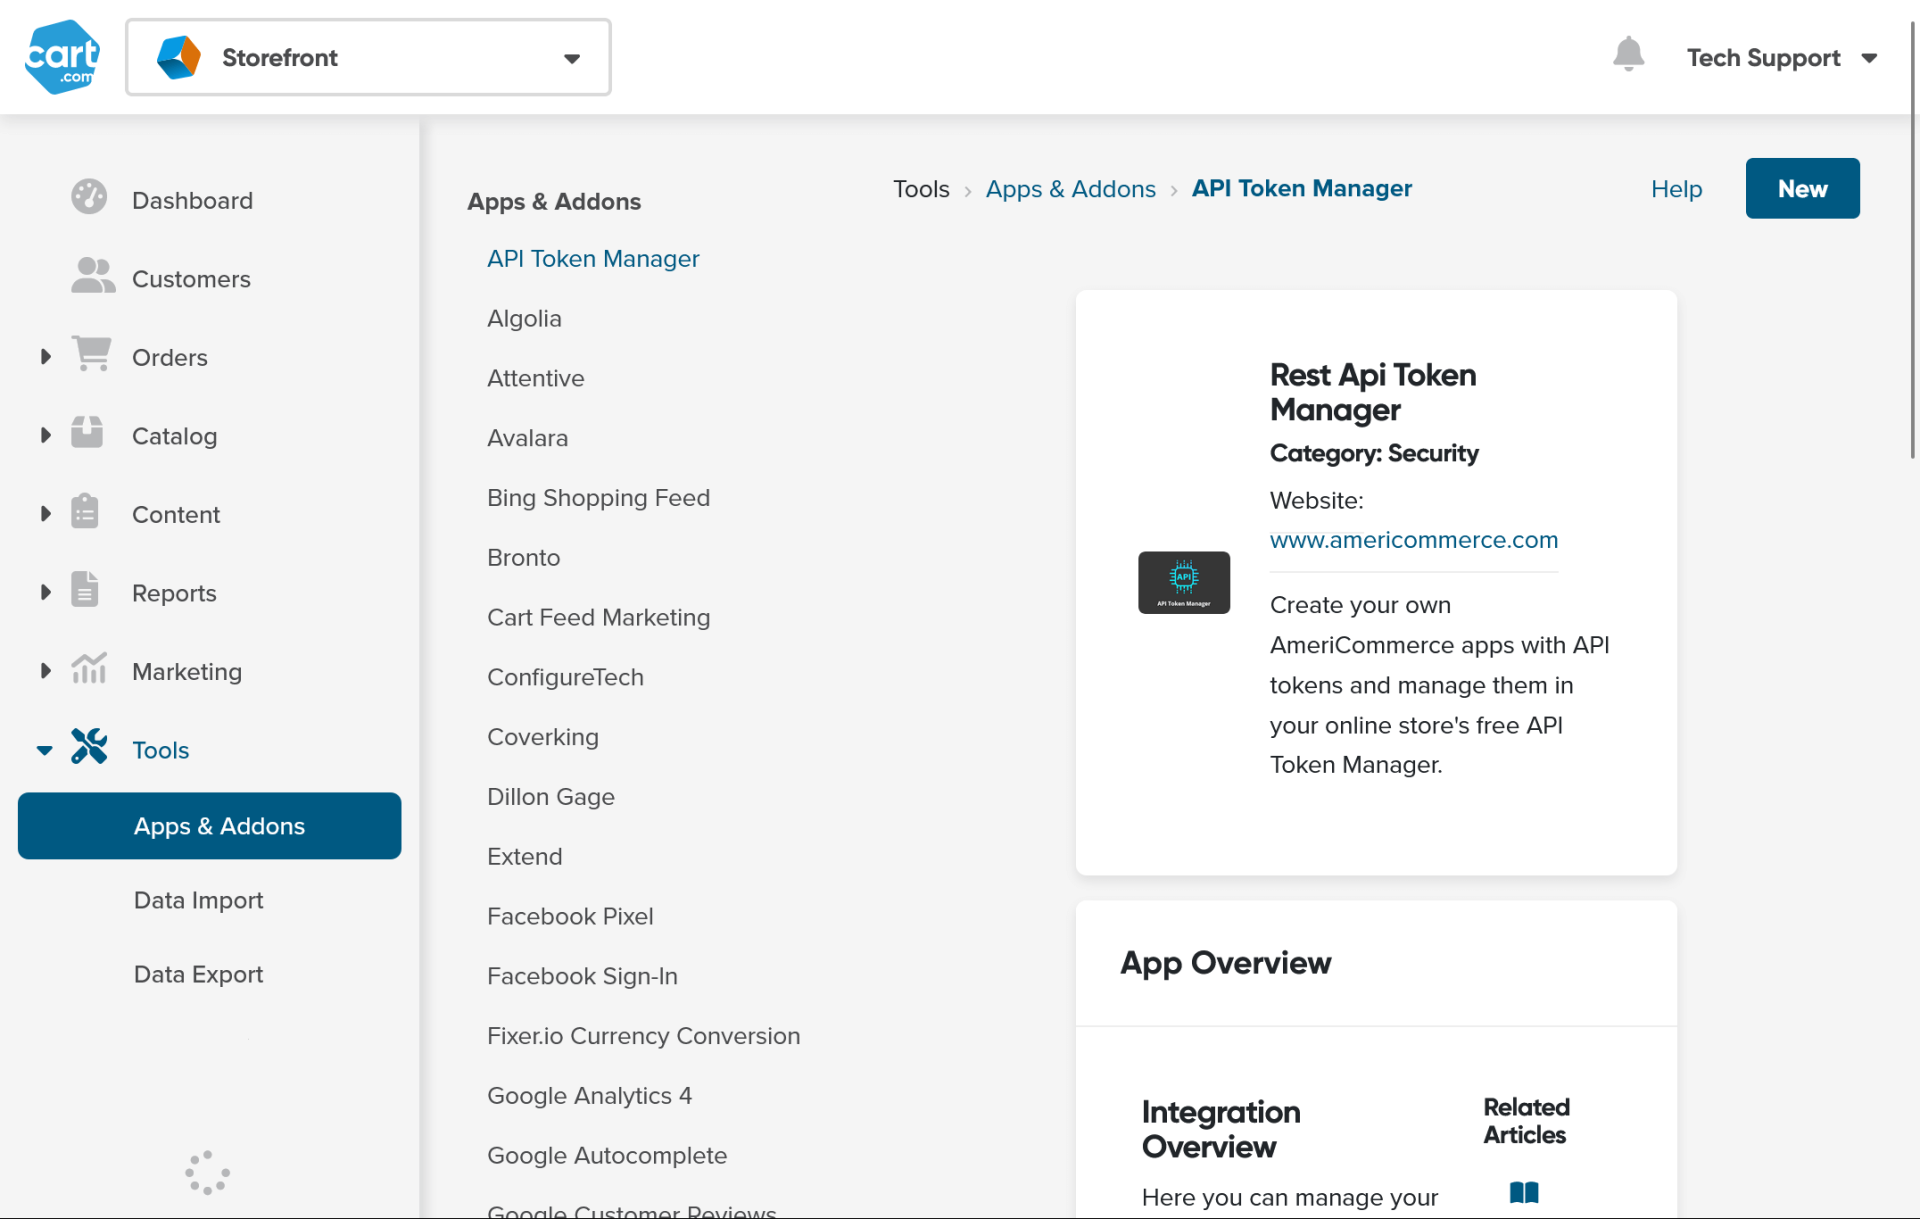Screen dimensions: 1920x1219
Task: Open the Help link
Action: coord(1676,189)
